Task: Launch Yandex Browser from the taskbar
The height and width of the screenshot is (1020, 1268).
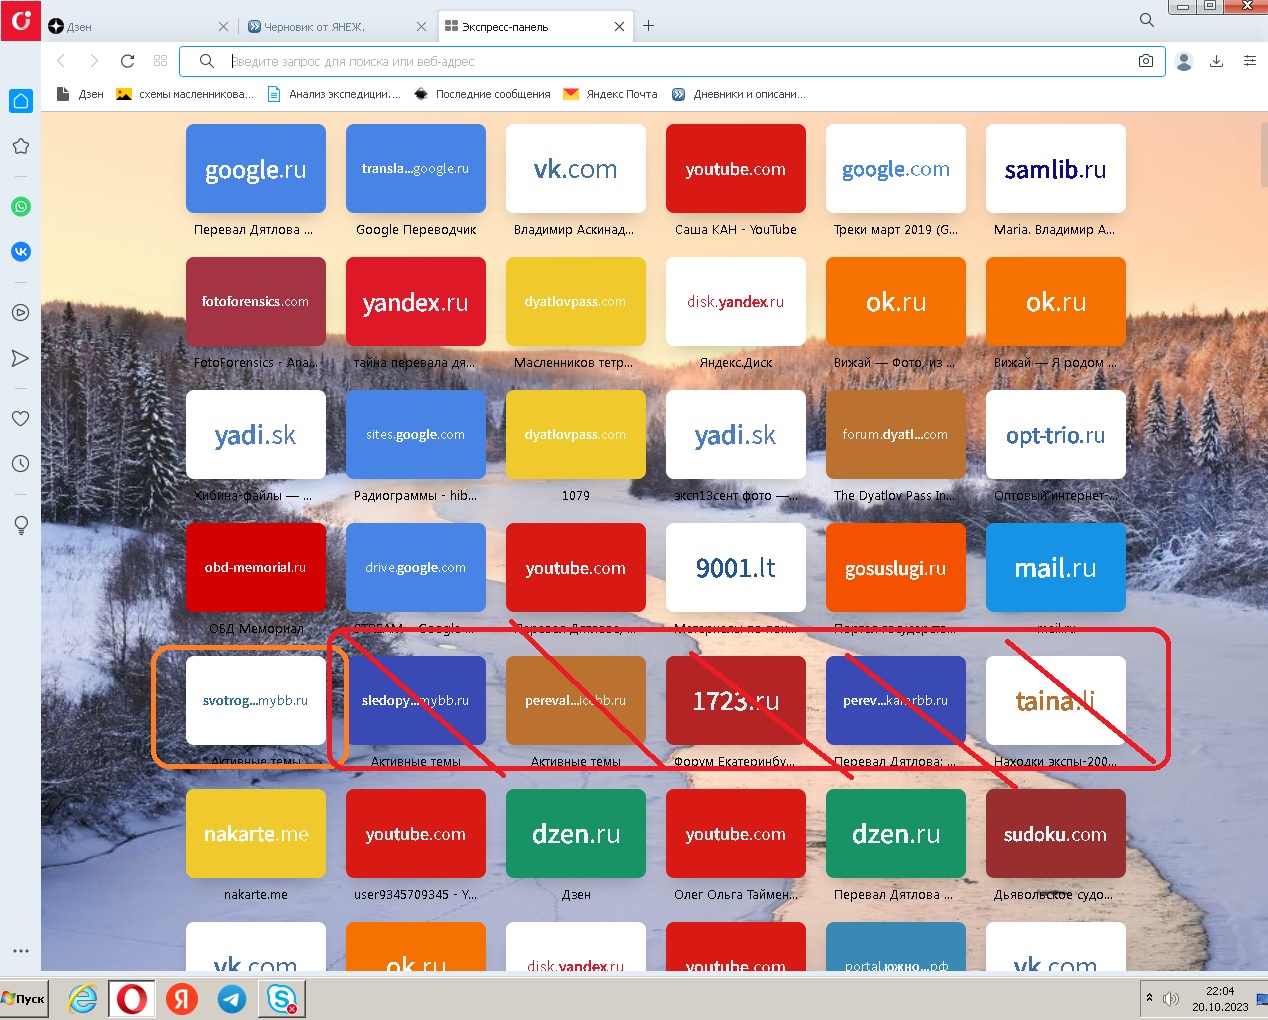Action: coord(182,998)
